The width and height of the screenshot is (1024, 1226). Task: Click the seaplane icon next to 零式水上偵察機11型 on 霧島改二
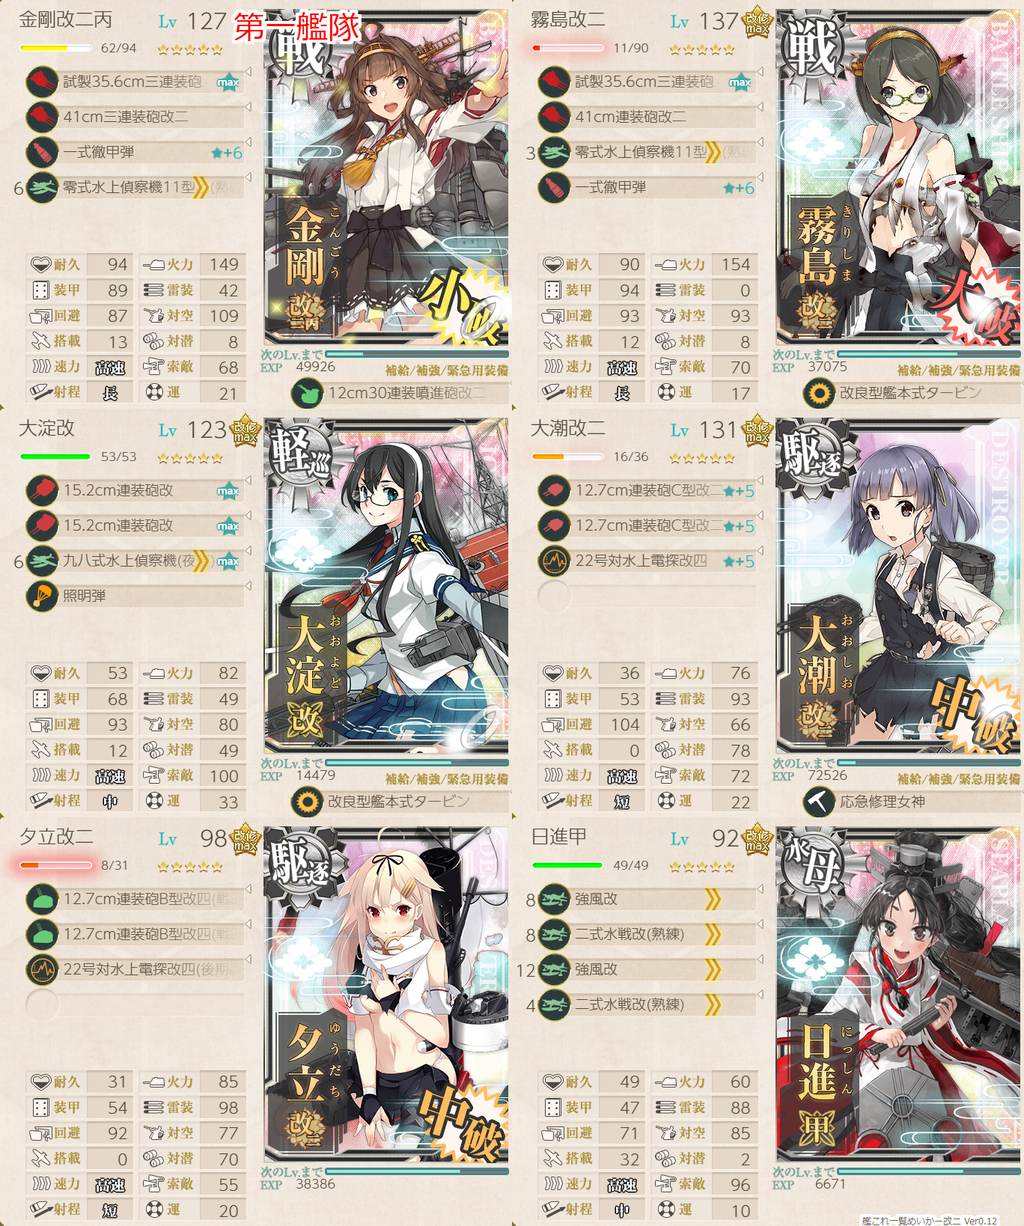click(554, 152)
